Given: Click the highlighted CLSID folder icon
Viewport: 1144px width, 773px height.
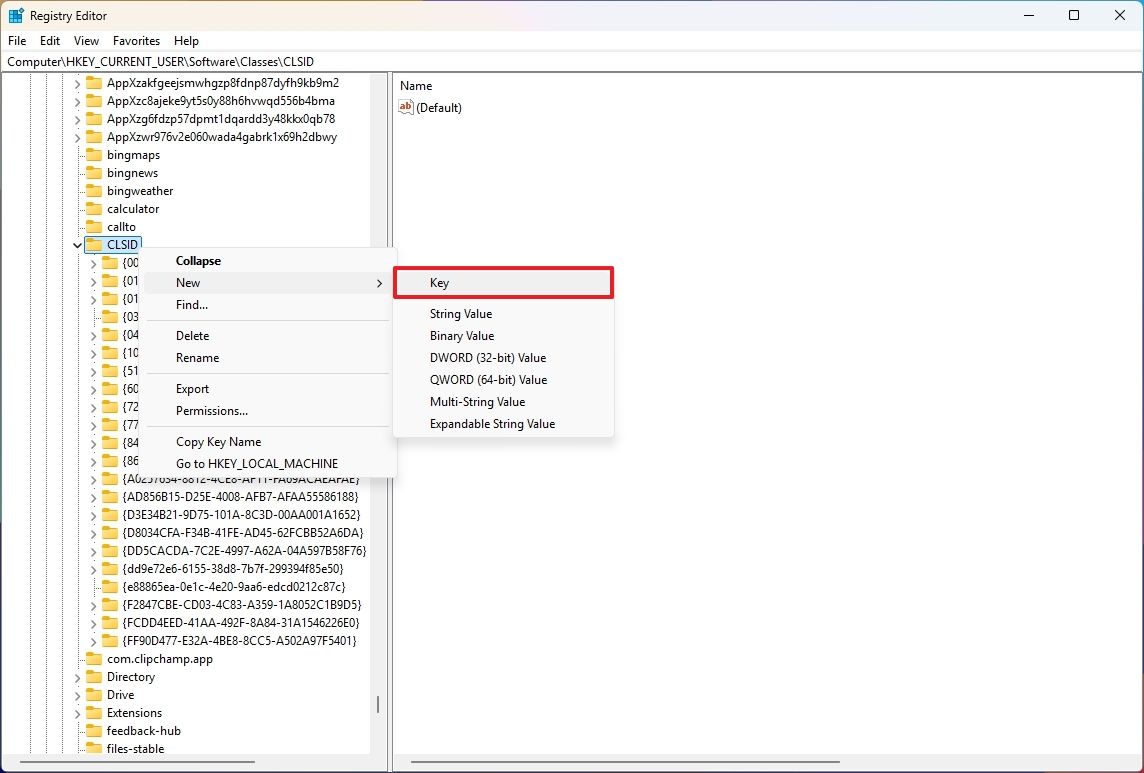Looking at the screenshot, I should pyautogui.click(x=93, y=244).
